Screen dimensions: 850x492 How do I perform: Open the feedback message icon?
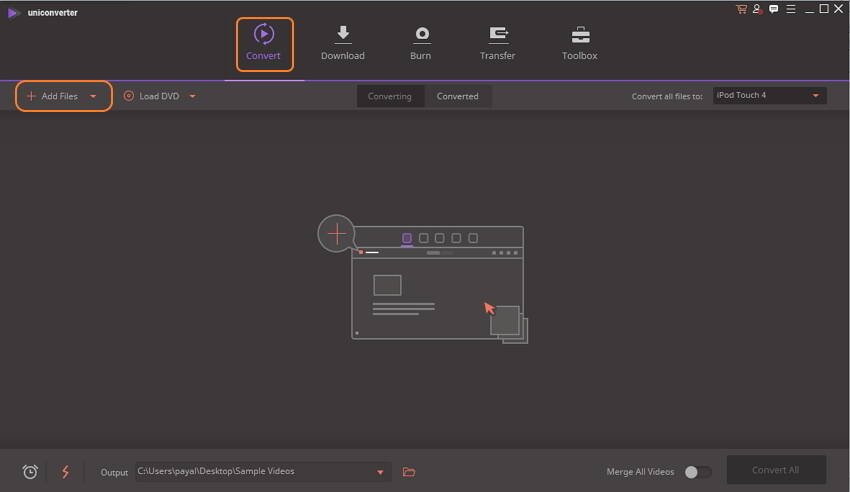tap(773, 9)
